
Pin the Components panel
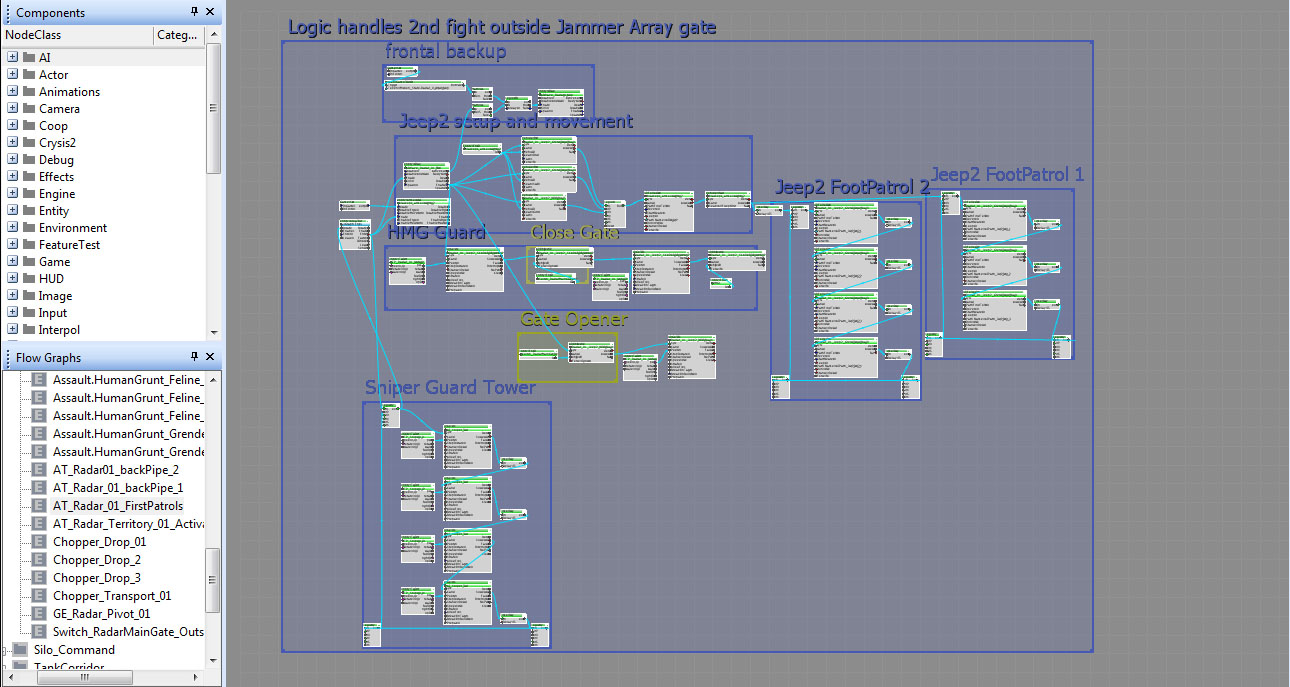[x=194, y=12]
